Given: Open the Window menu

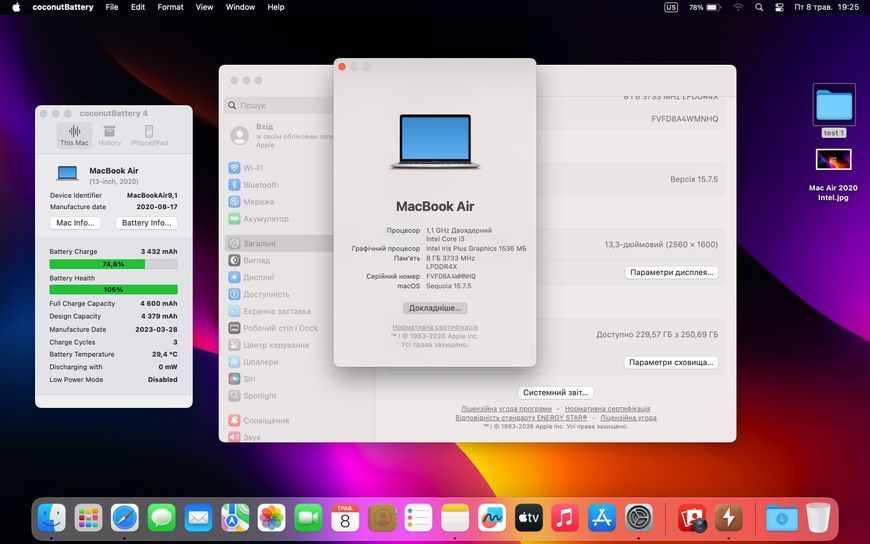Looking at the screenshot, I should coord(240,7).
